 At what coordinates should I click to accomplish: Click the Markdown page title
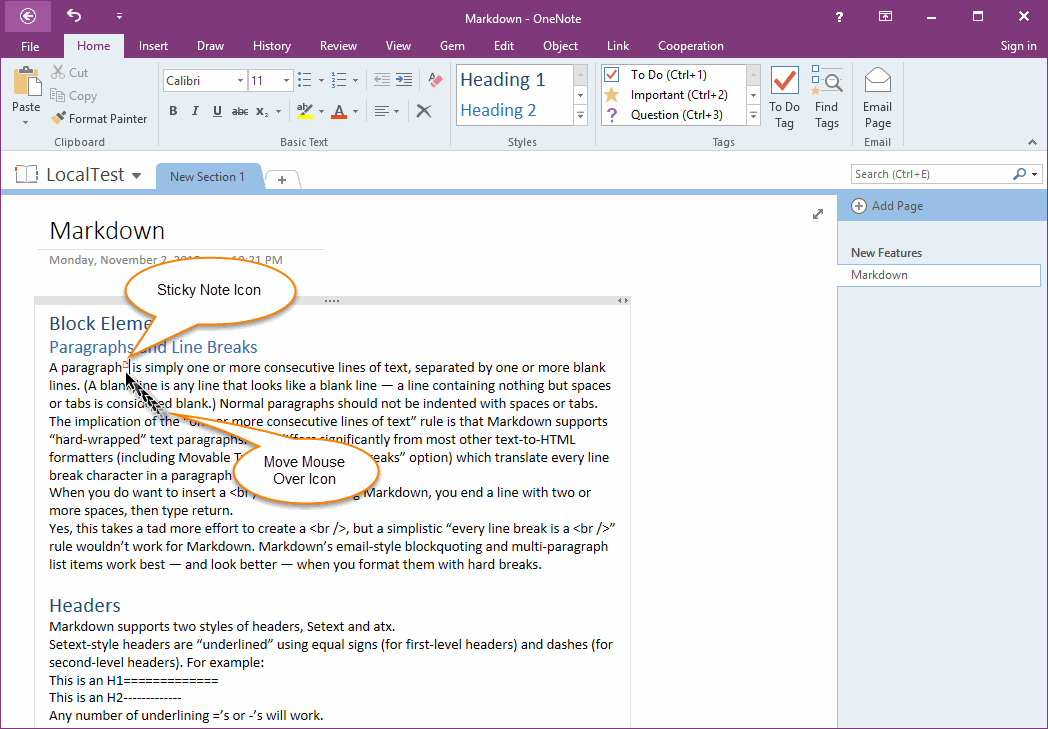pyautogui.click(x=107, y=231)
